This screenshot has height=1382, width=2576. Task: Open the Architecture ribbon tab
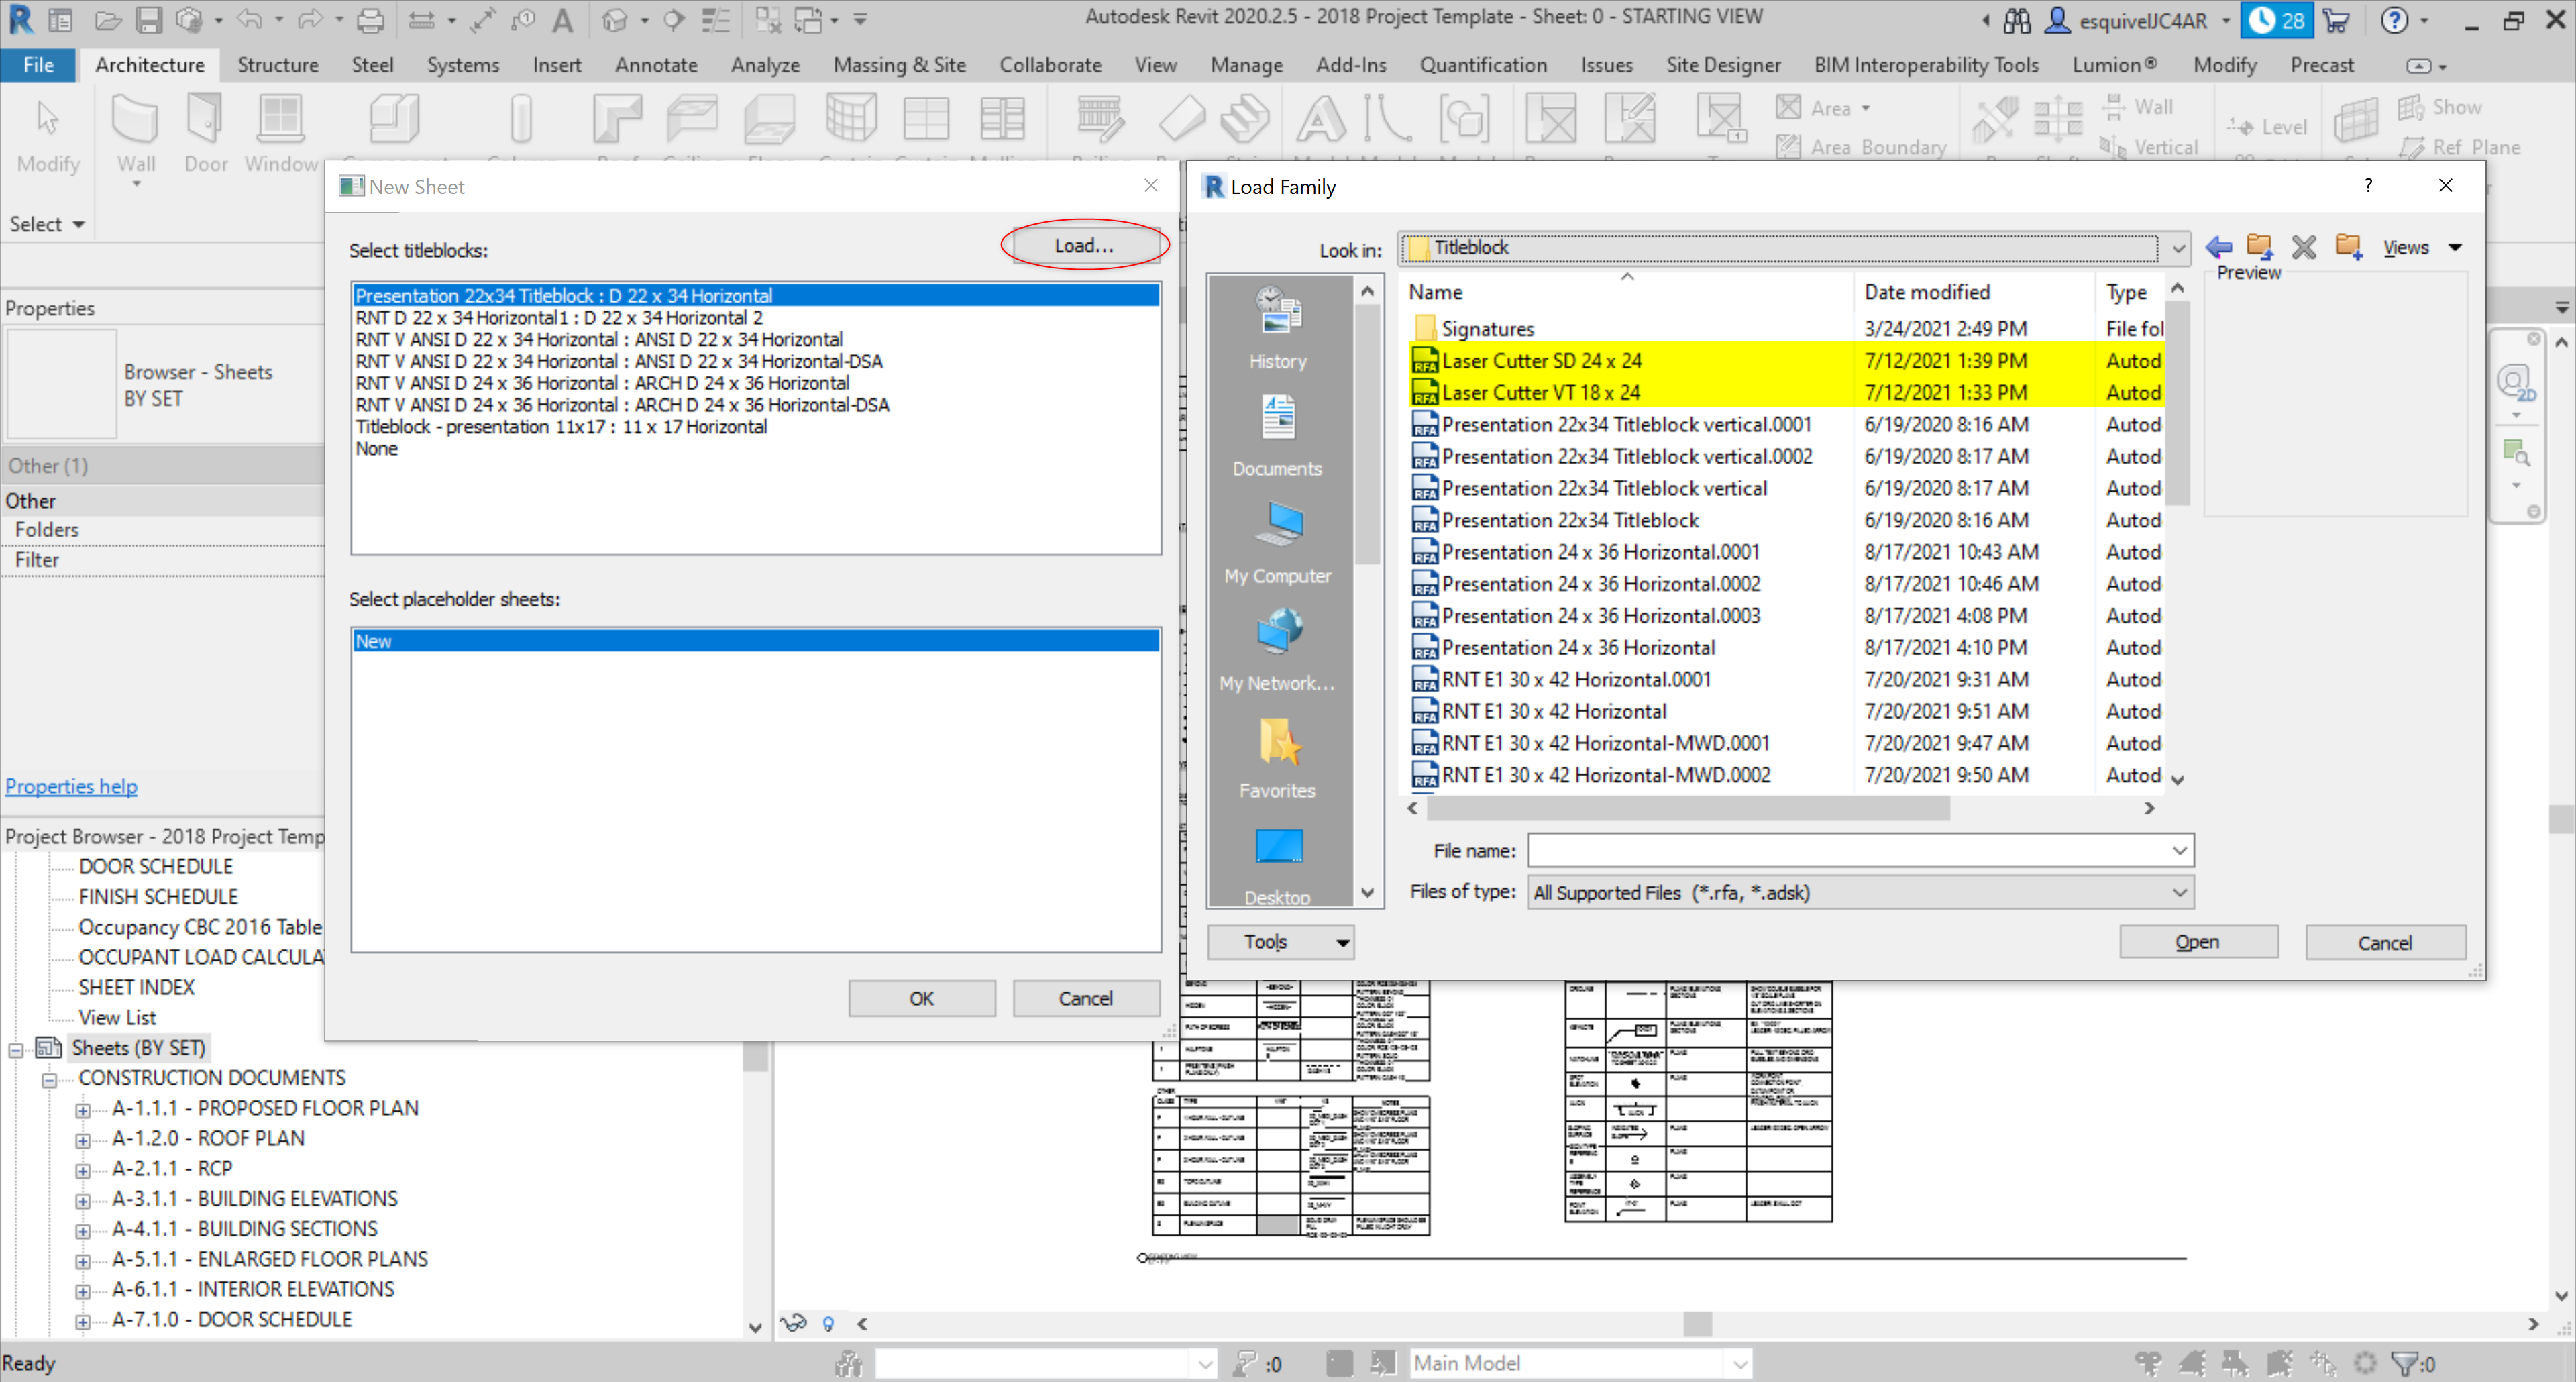[150, 65]
